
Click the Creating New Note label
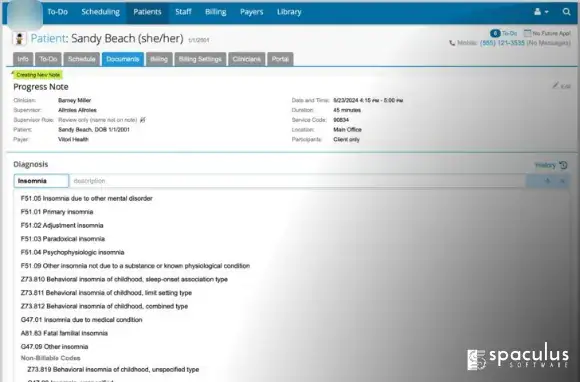coord(38,75)
